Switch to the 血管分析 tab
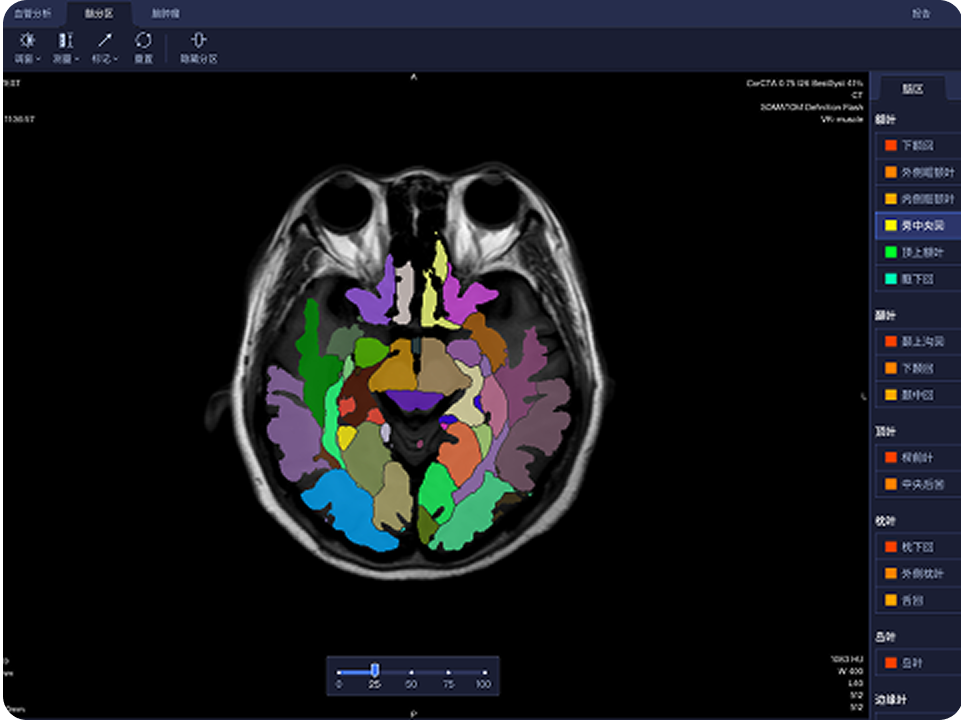961x720 pixels. click(32, 13)
